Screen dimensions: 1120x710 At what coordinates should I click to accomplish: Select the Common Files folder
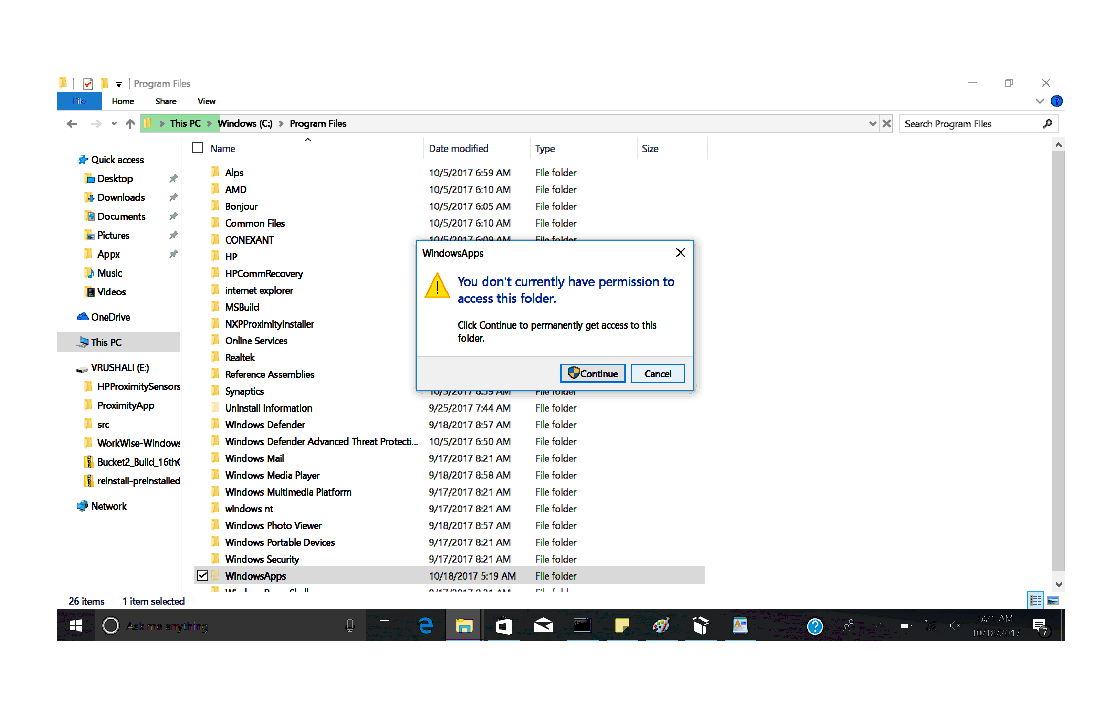coord(255,224)
